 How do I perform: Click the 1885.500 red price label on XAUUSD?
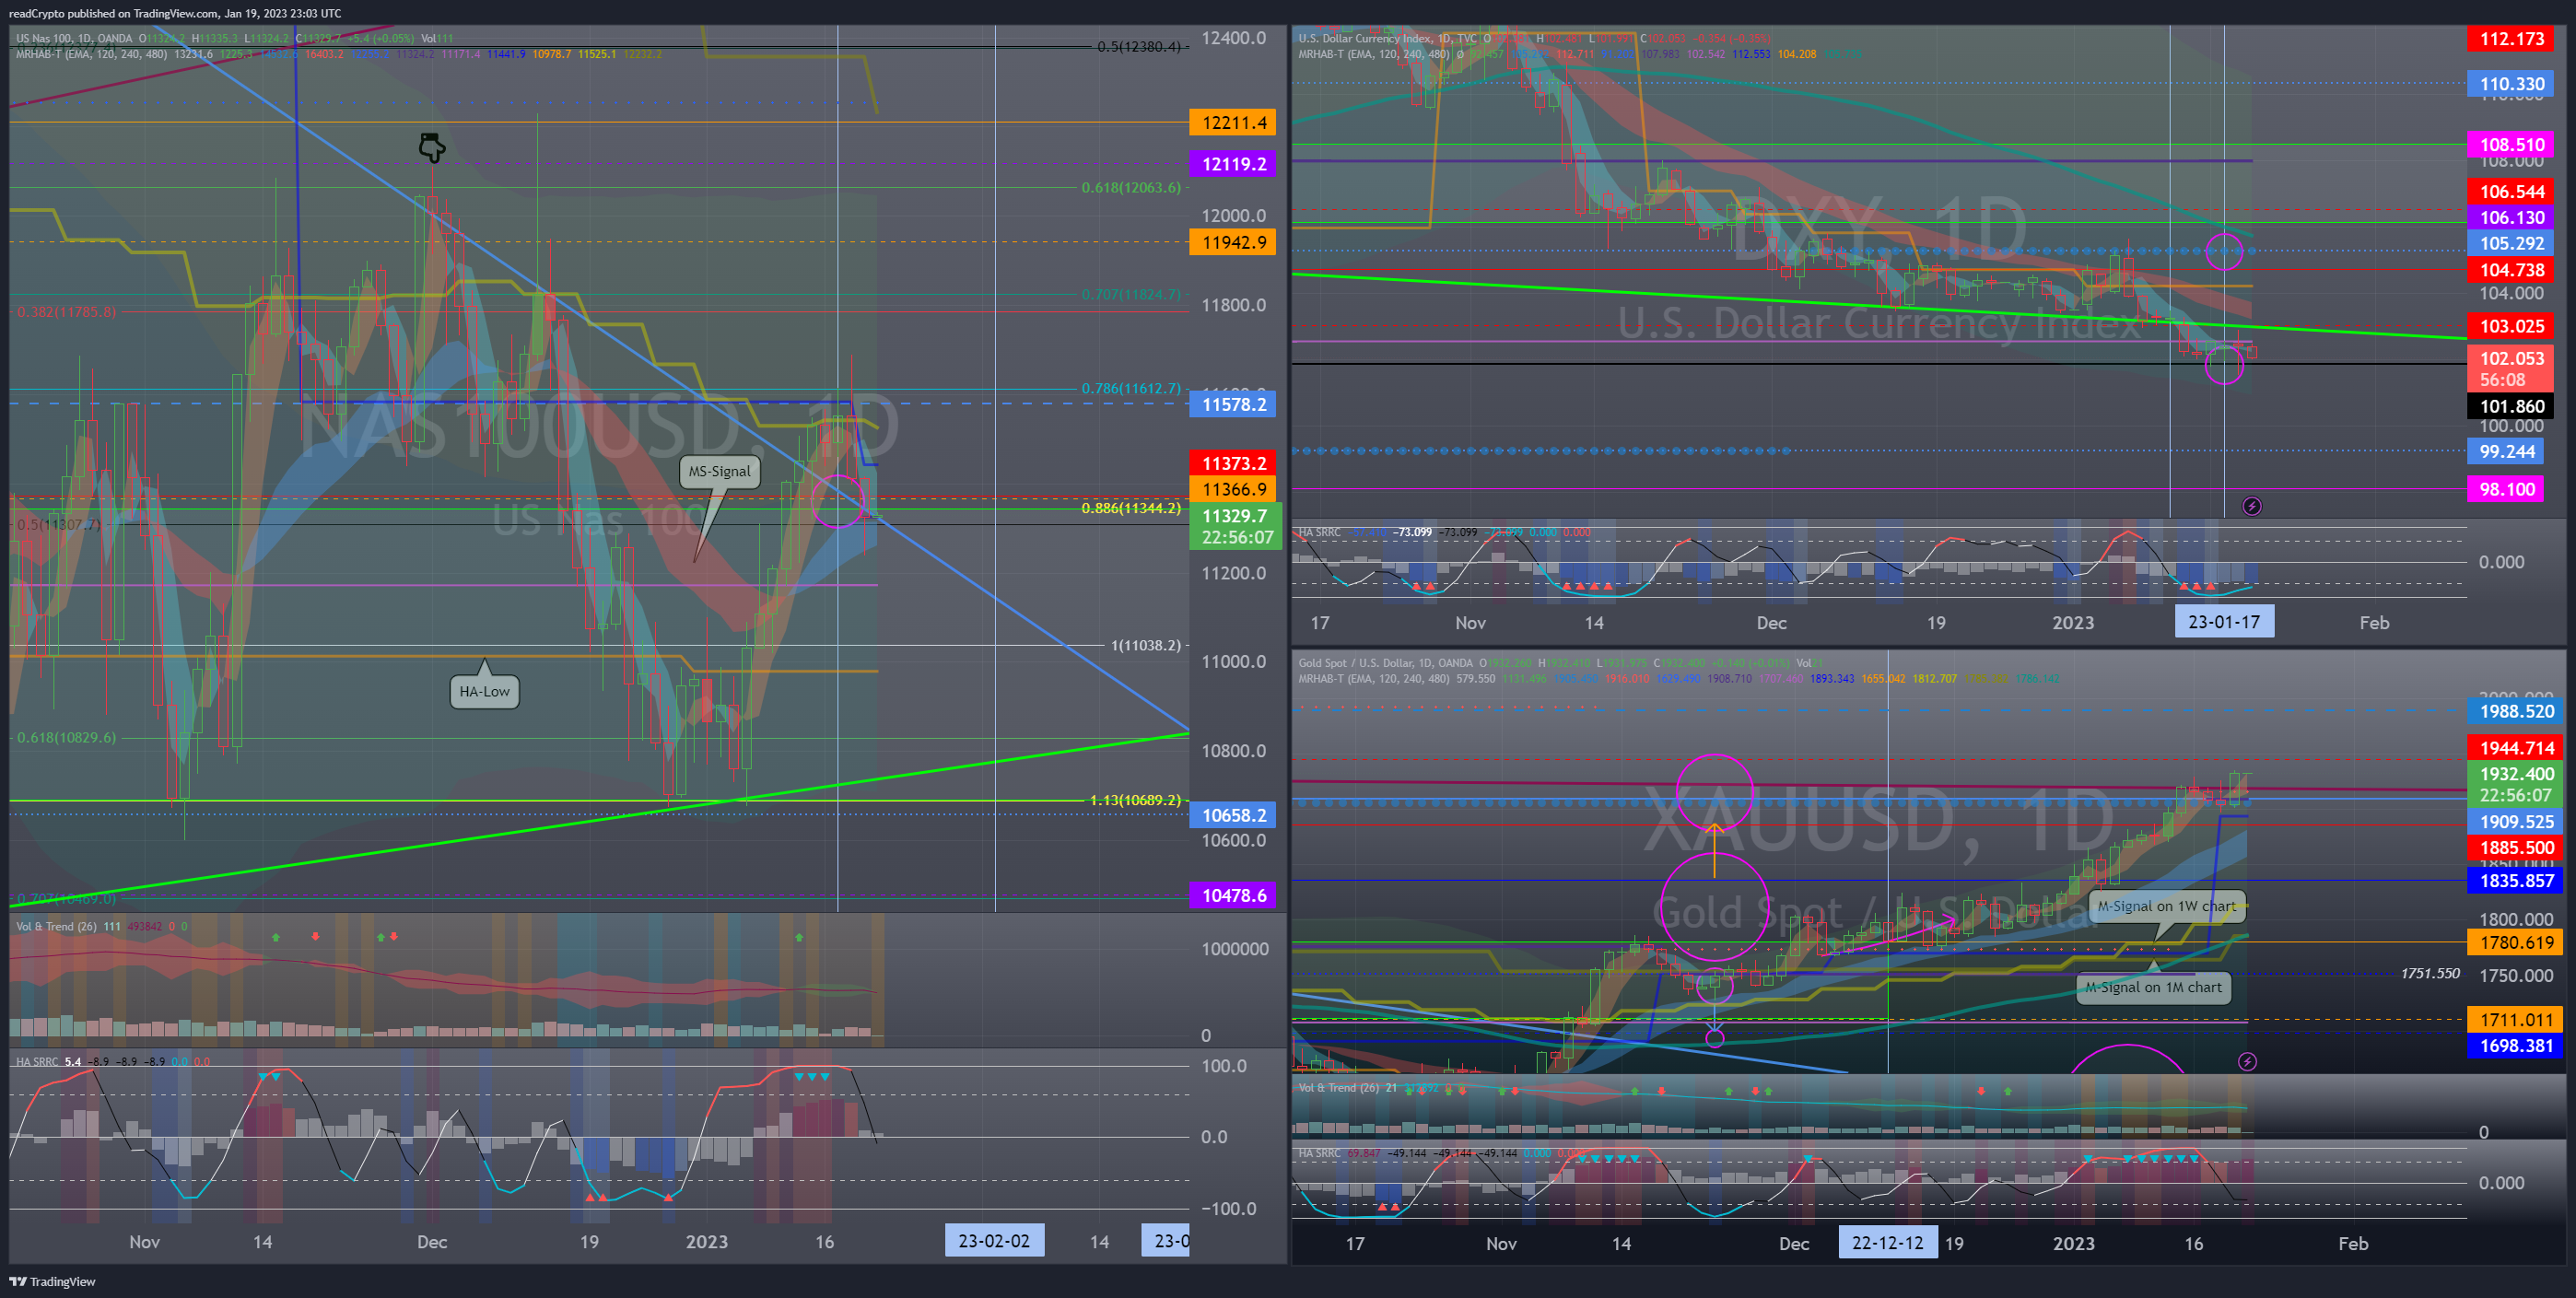coord(2516,848)
